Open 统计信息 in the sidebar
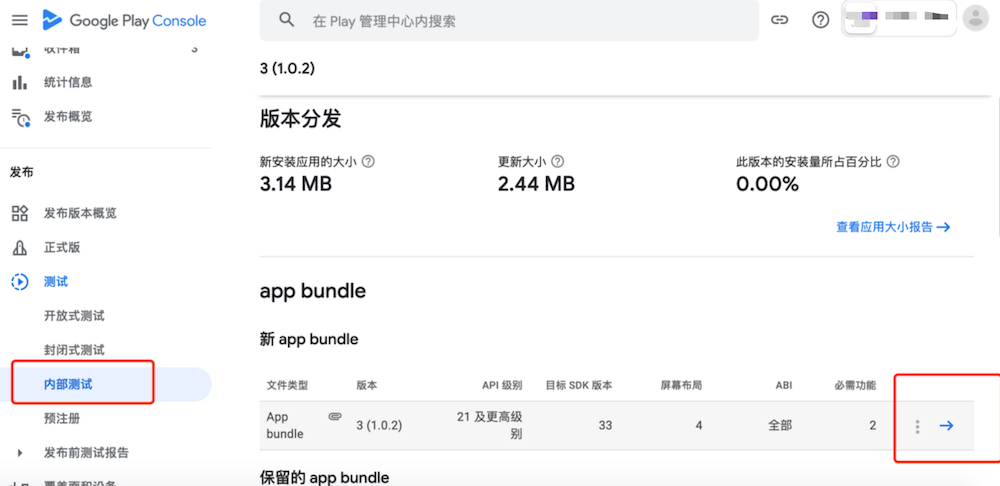This screenshot has height=486, width=1000. (x=68, y=82)
